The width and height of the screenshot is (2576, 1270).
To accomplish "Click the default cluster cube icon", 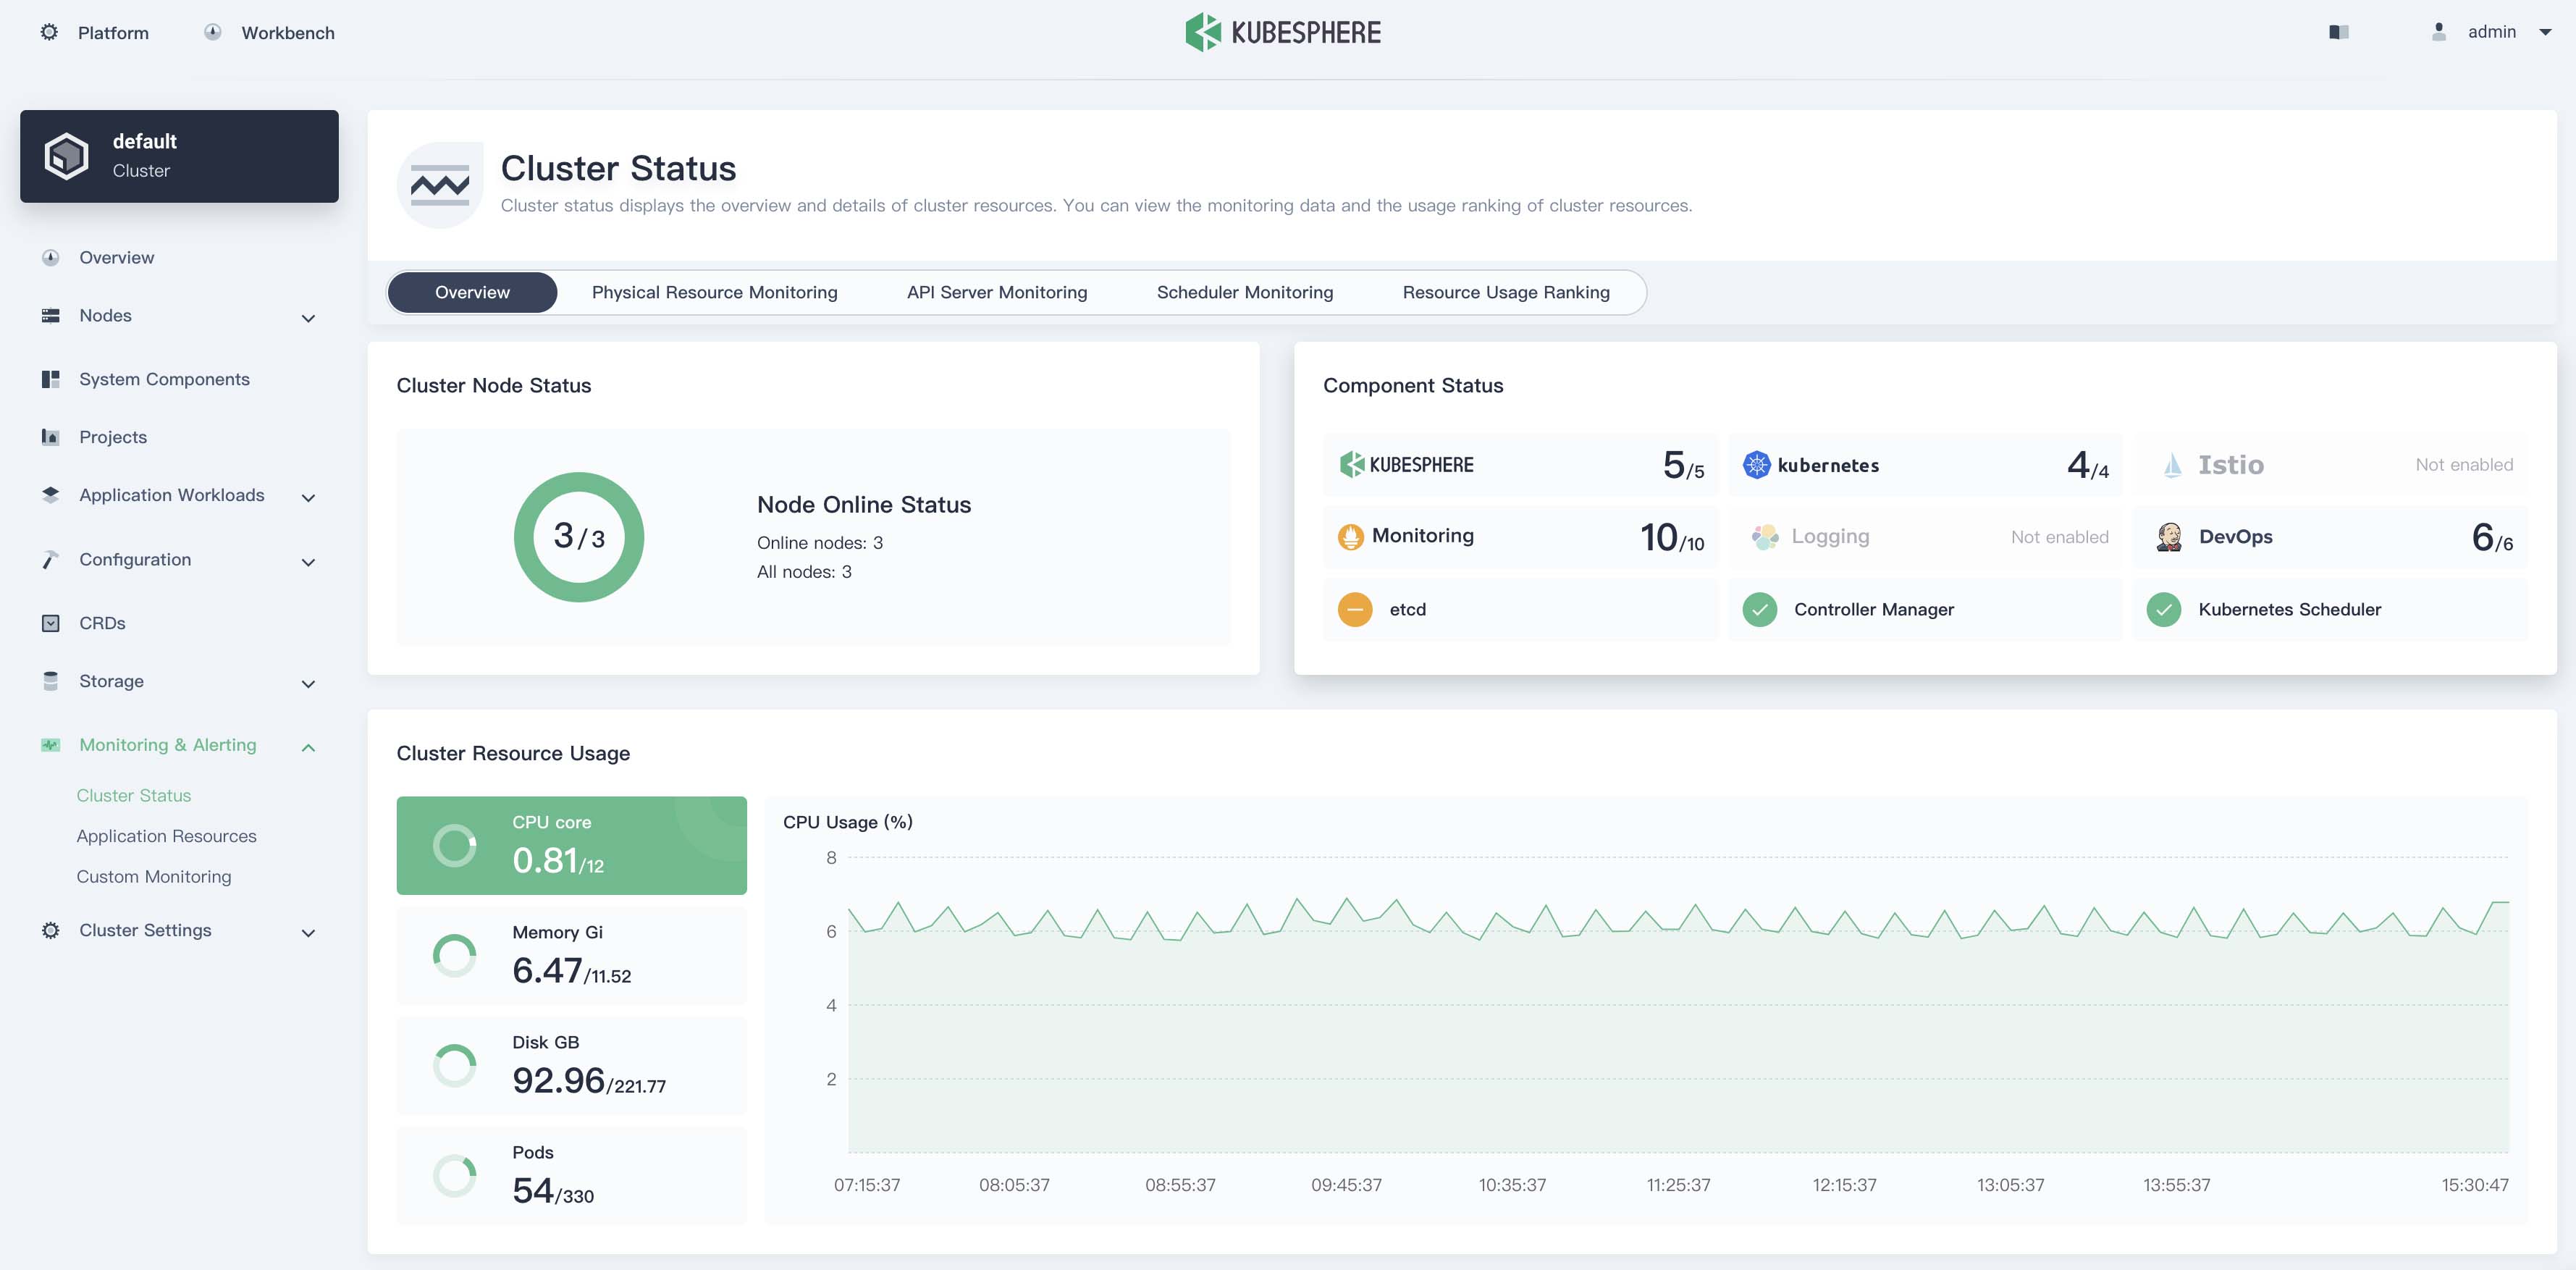I will click(x=67, y=156).
